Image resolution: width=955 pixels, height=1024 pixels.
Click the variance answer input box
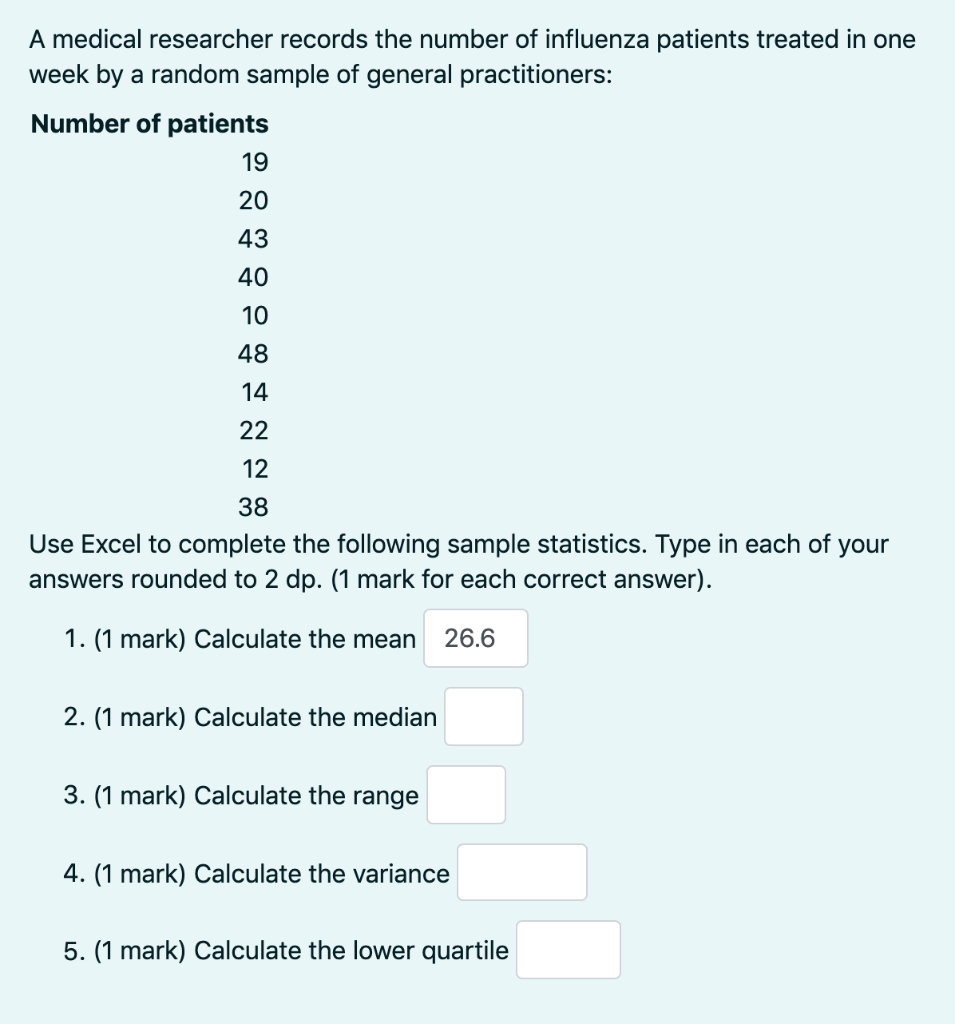[521, 872]
